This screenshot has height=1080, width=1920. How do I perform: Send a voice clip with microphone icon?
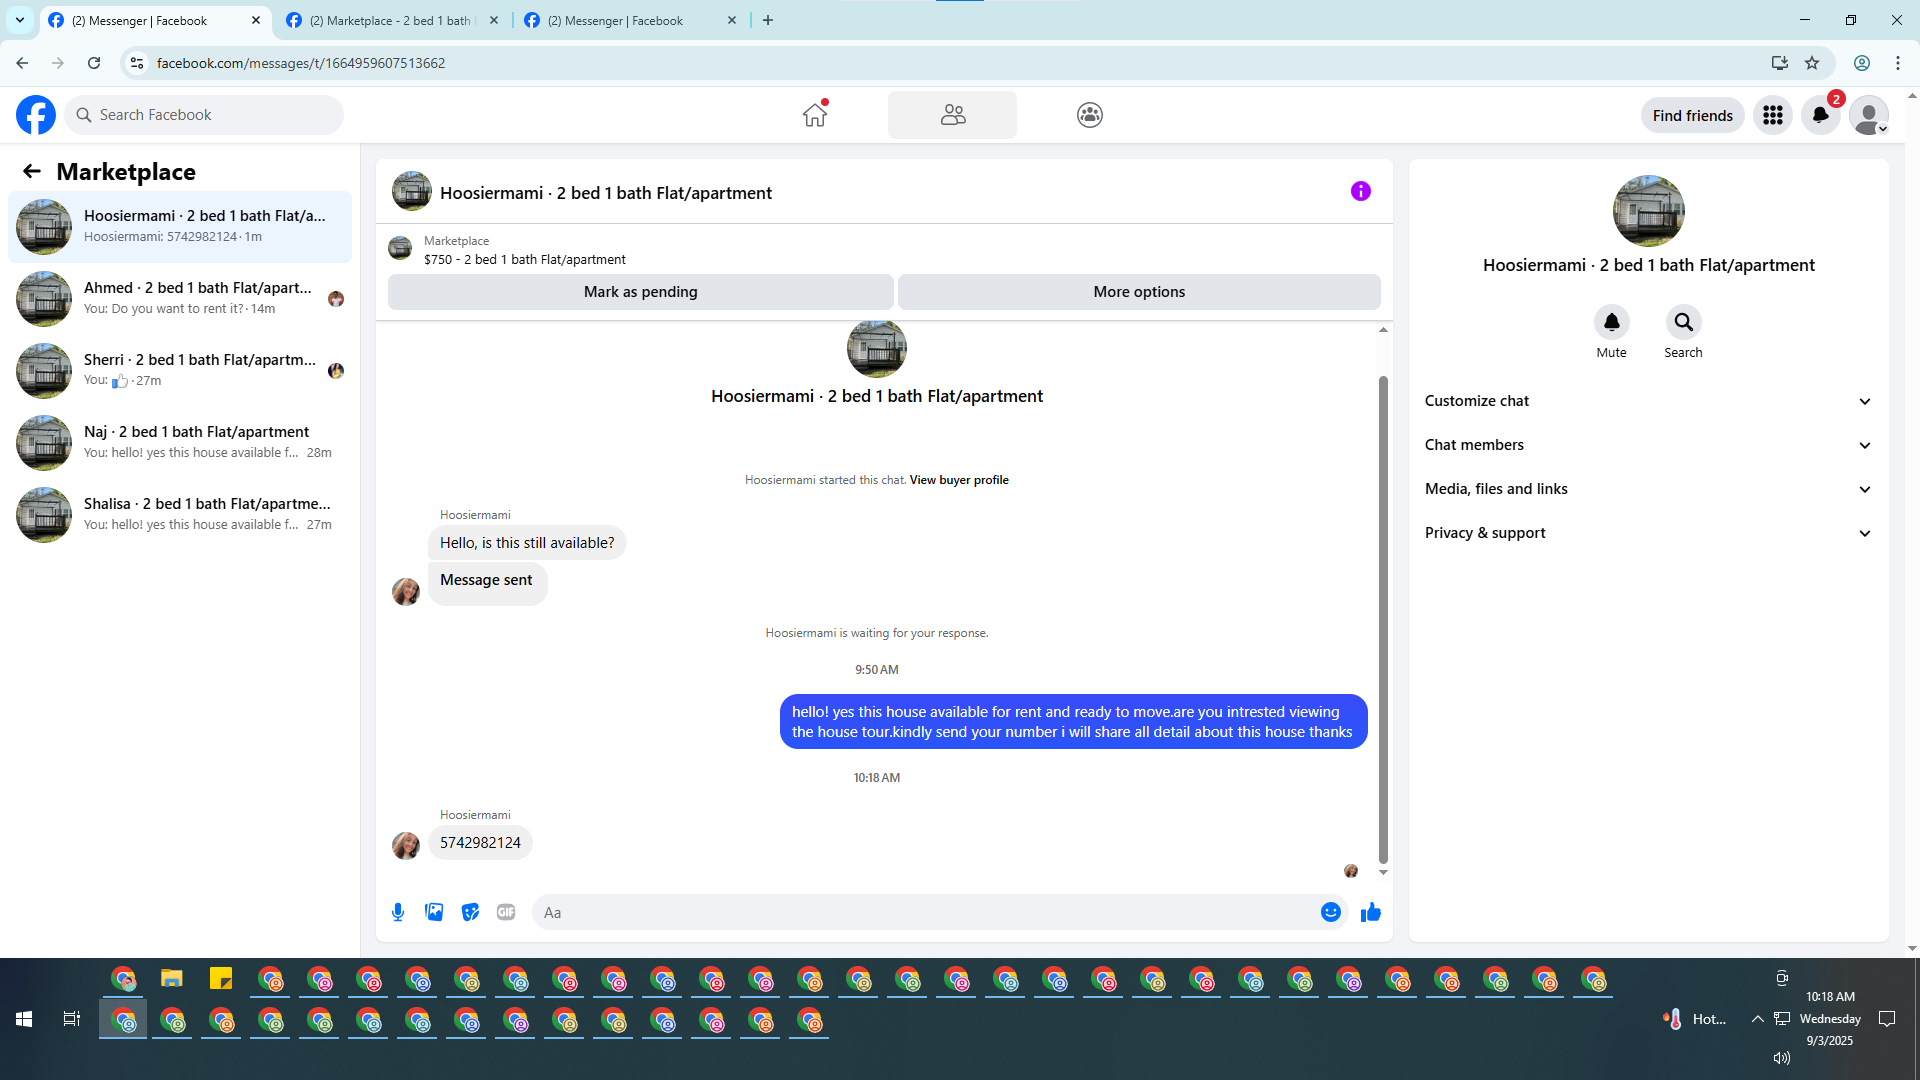pos(398,912)
